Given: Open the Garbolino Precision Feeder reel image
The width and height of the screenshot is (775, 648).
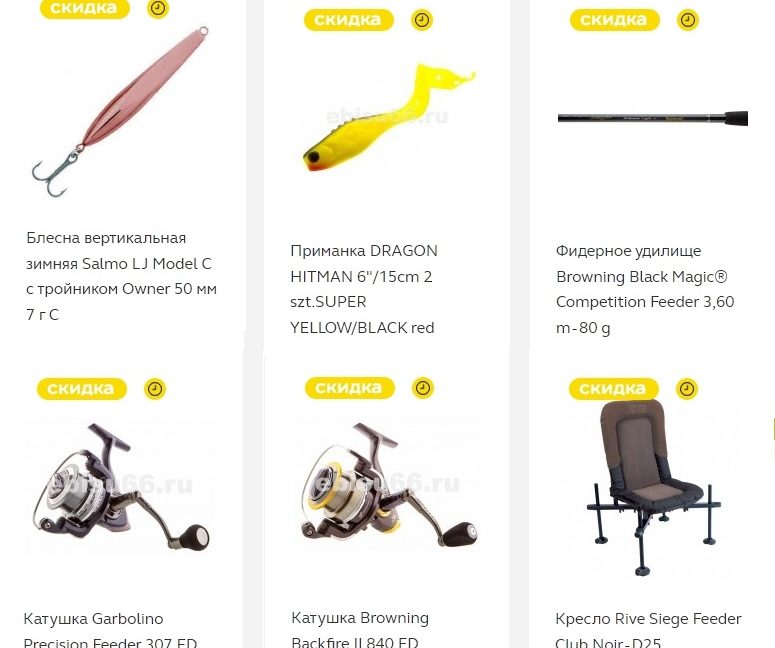Looking at the screenshot, I should click(x=121, y=487).
